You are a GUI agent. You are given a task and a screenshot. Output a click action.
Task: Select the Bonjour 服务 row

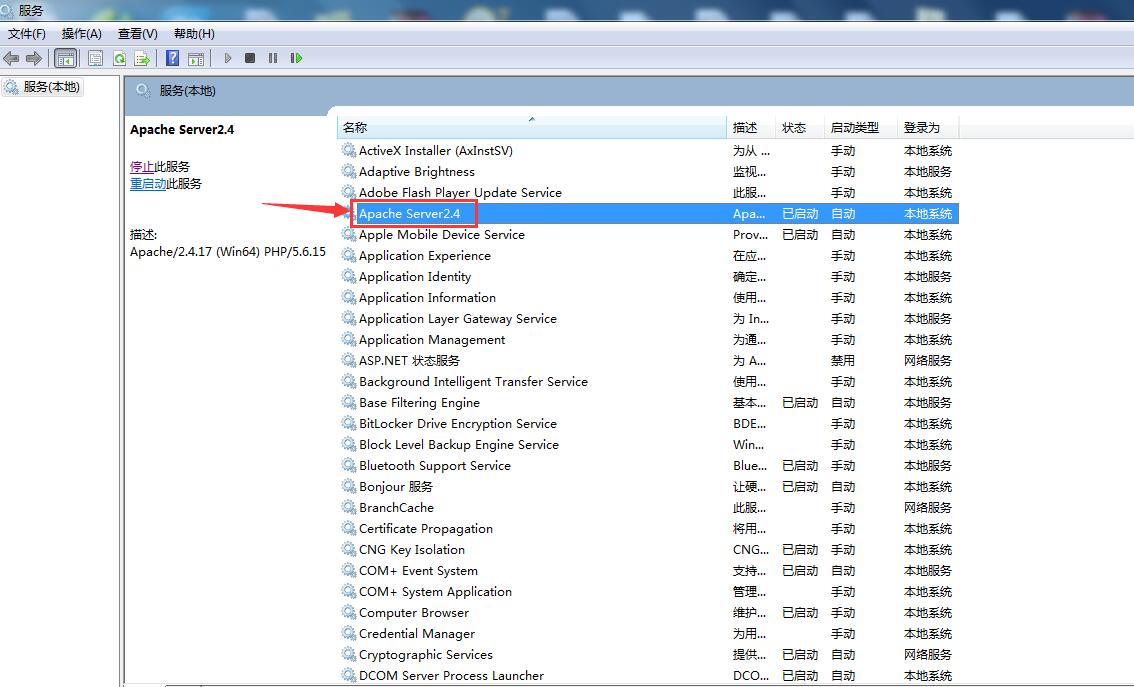pyautogui.click(x=649, y=486)
